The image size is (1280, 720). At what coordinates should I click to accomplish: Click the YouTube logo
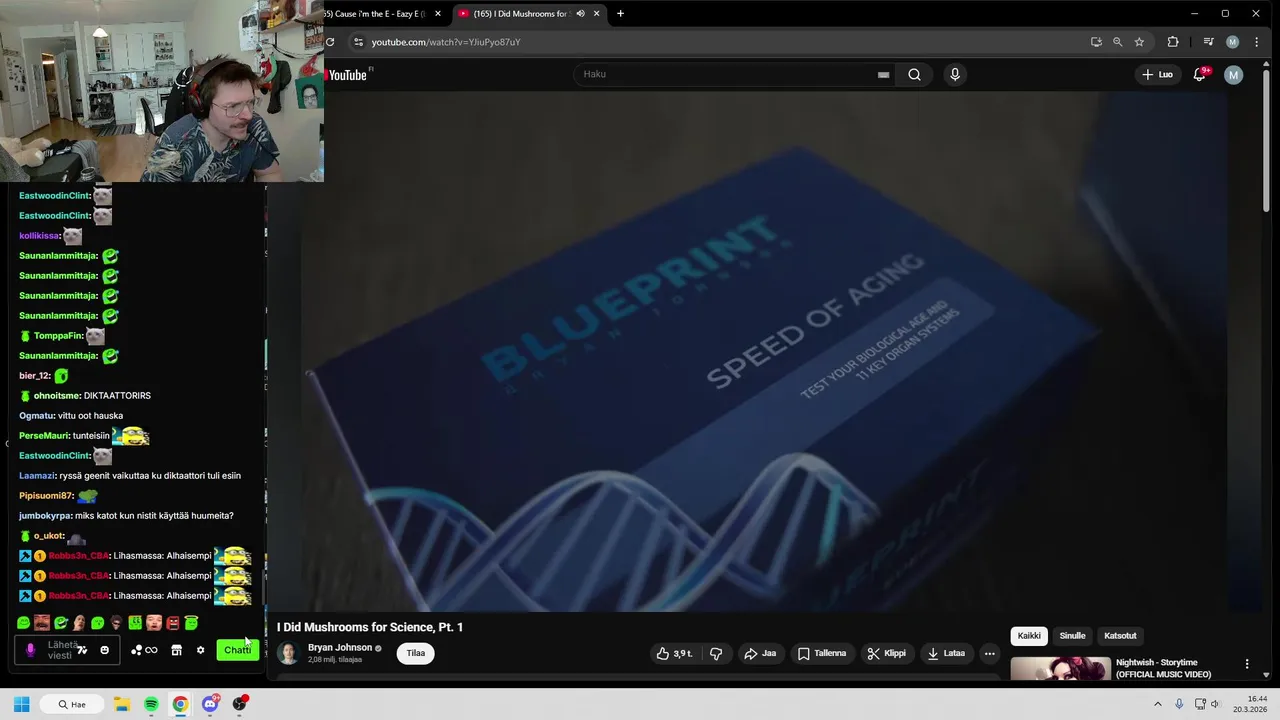point(347,75)
